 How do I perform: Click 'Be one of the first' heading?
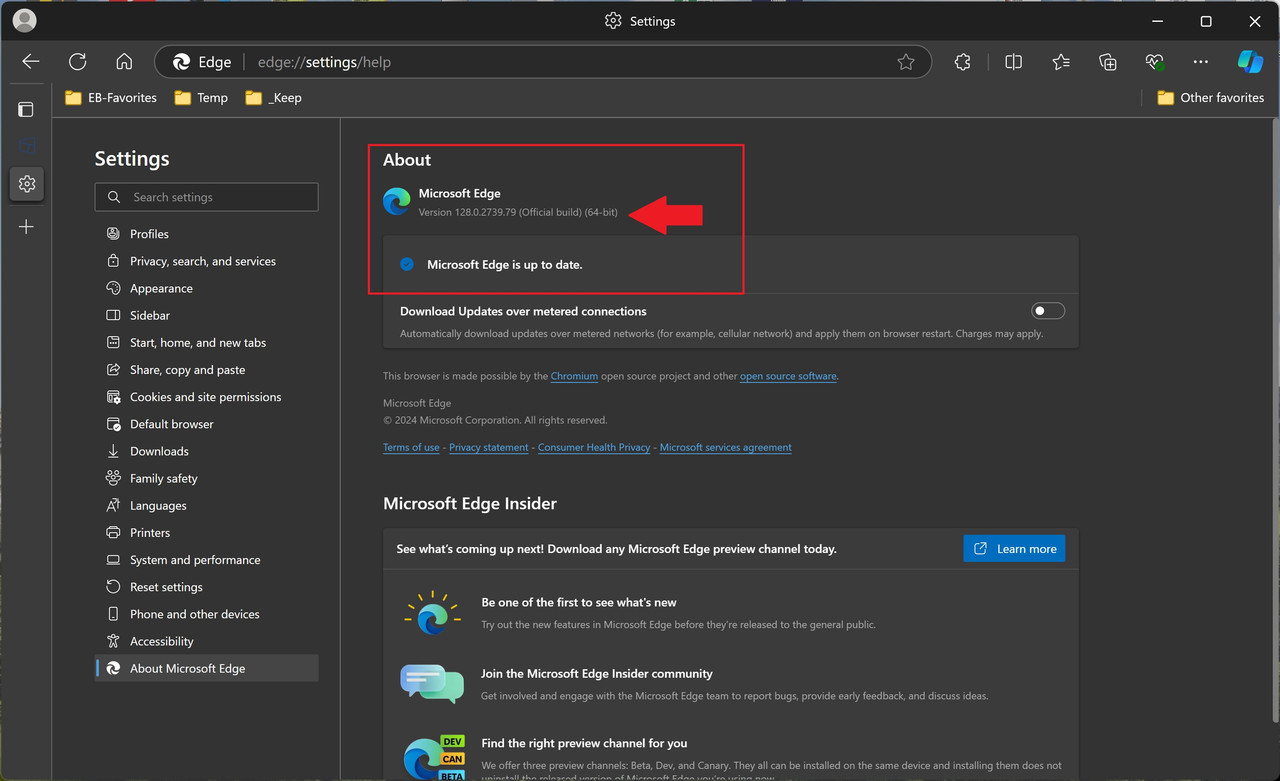579,602
